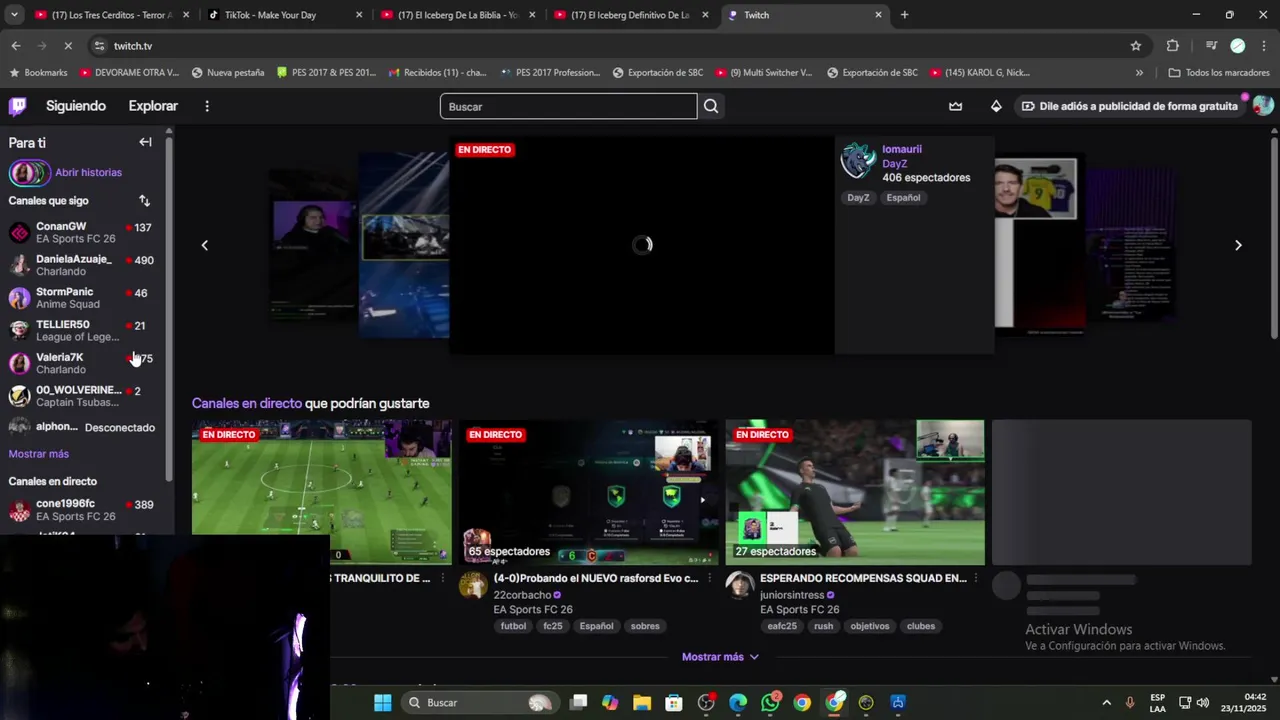
Task: Switch to Los Tres Cerditos tab
Action: (110, 15)
